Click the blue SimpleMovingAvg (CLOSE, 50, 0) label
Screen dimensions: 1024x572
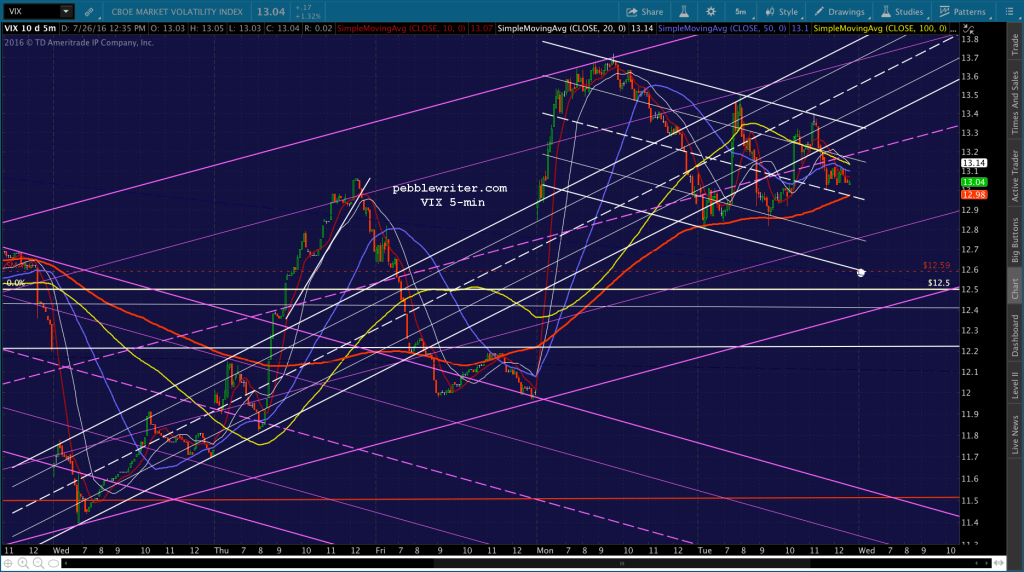[x=722, y=29]
